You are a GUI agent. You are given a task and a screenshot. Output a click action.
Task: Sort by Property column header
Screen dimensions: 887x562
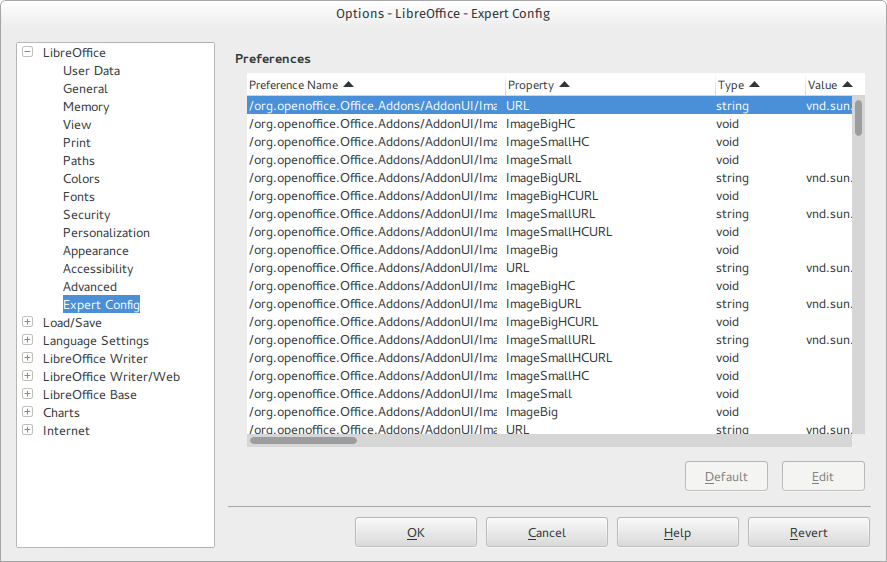[x=538, y=85]
